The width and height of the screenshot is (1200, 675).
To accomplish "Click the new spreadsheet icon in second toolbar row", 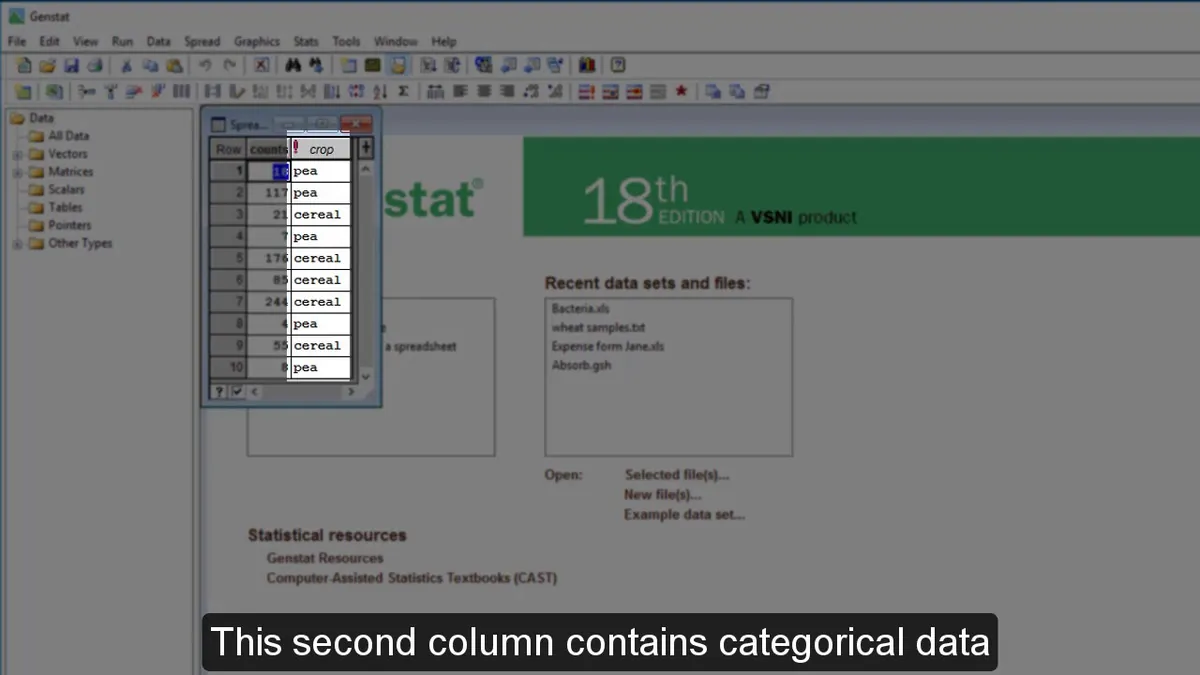I will pos(23,92).
